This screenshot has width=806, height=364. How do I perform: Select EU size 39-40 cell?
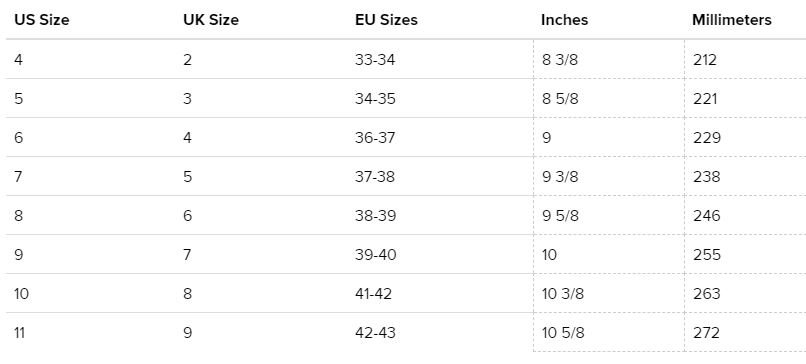click(x=376, y=255)
